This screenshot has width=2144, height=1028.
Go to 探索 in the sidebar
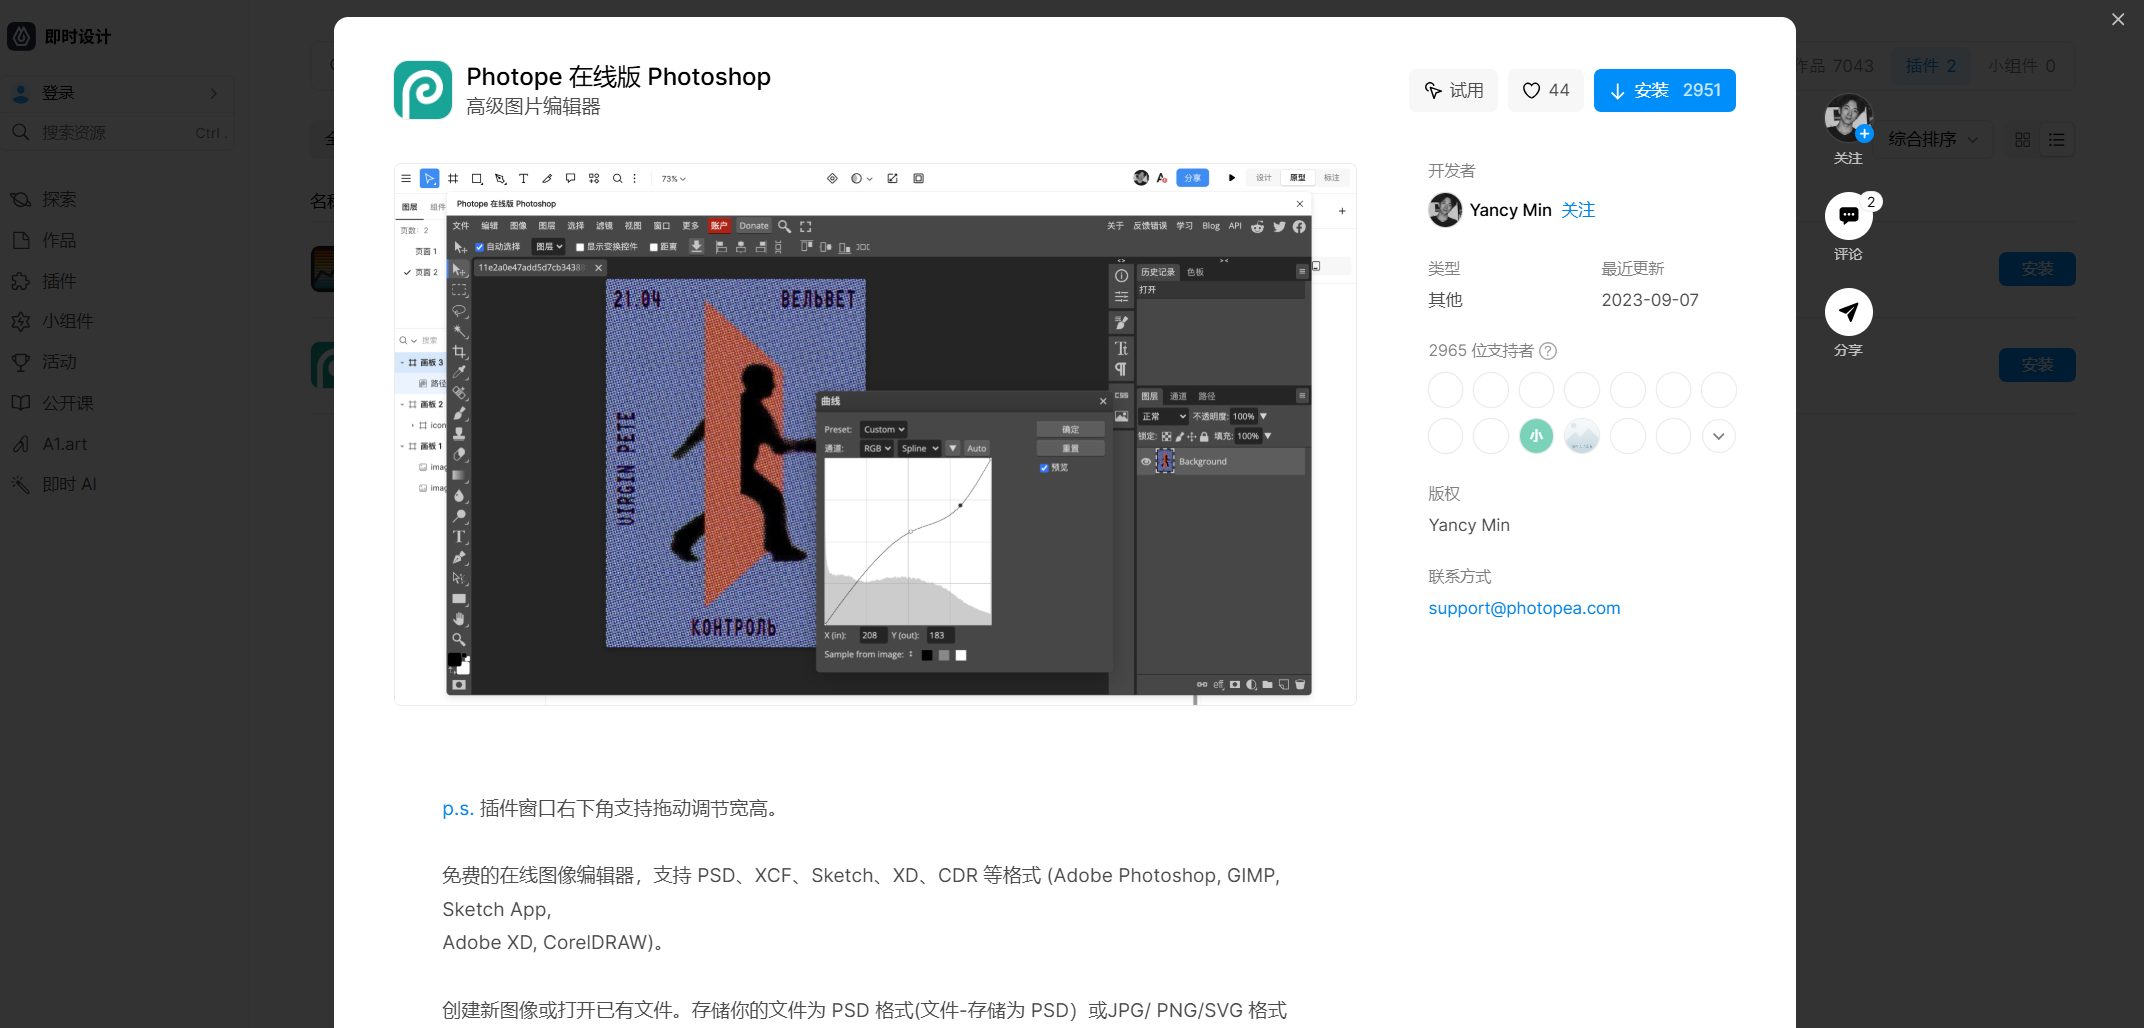point(59,199)
